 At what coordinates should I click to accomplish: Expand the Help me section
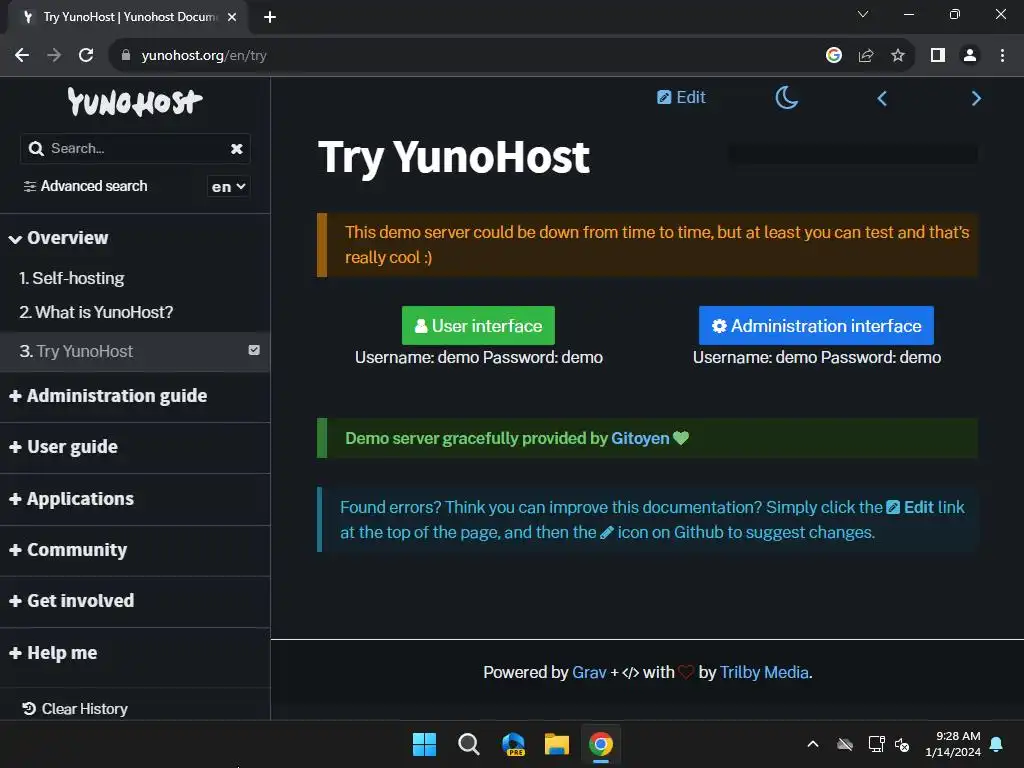(x=54, y=653)
